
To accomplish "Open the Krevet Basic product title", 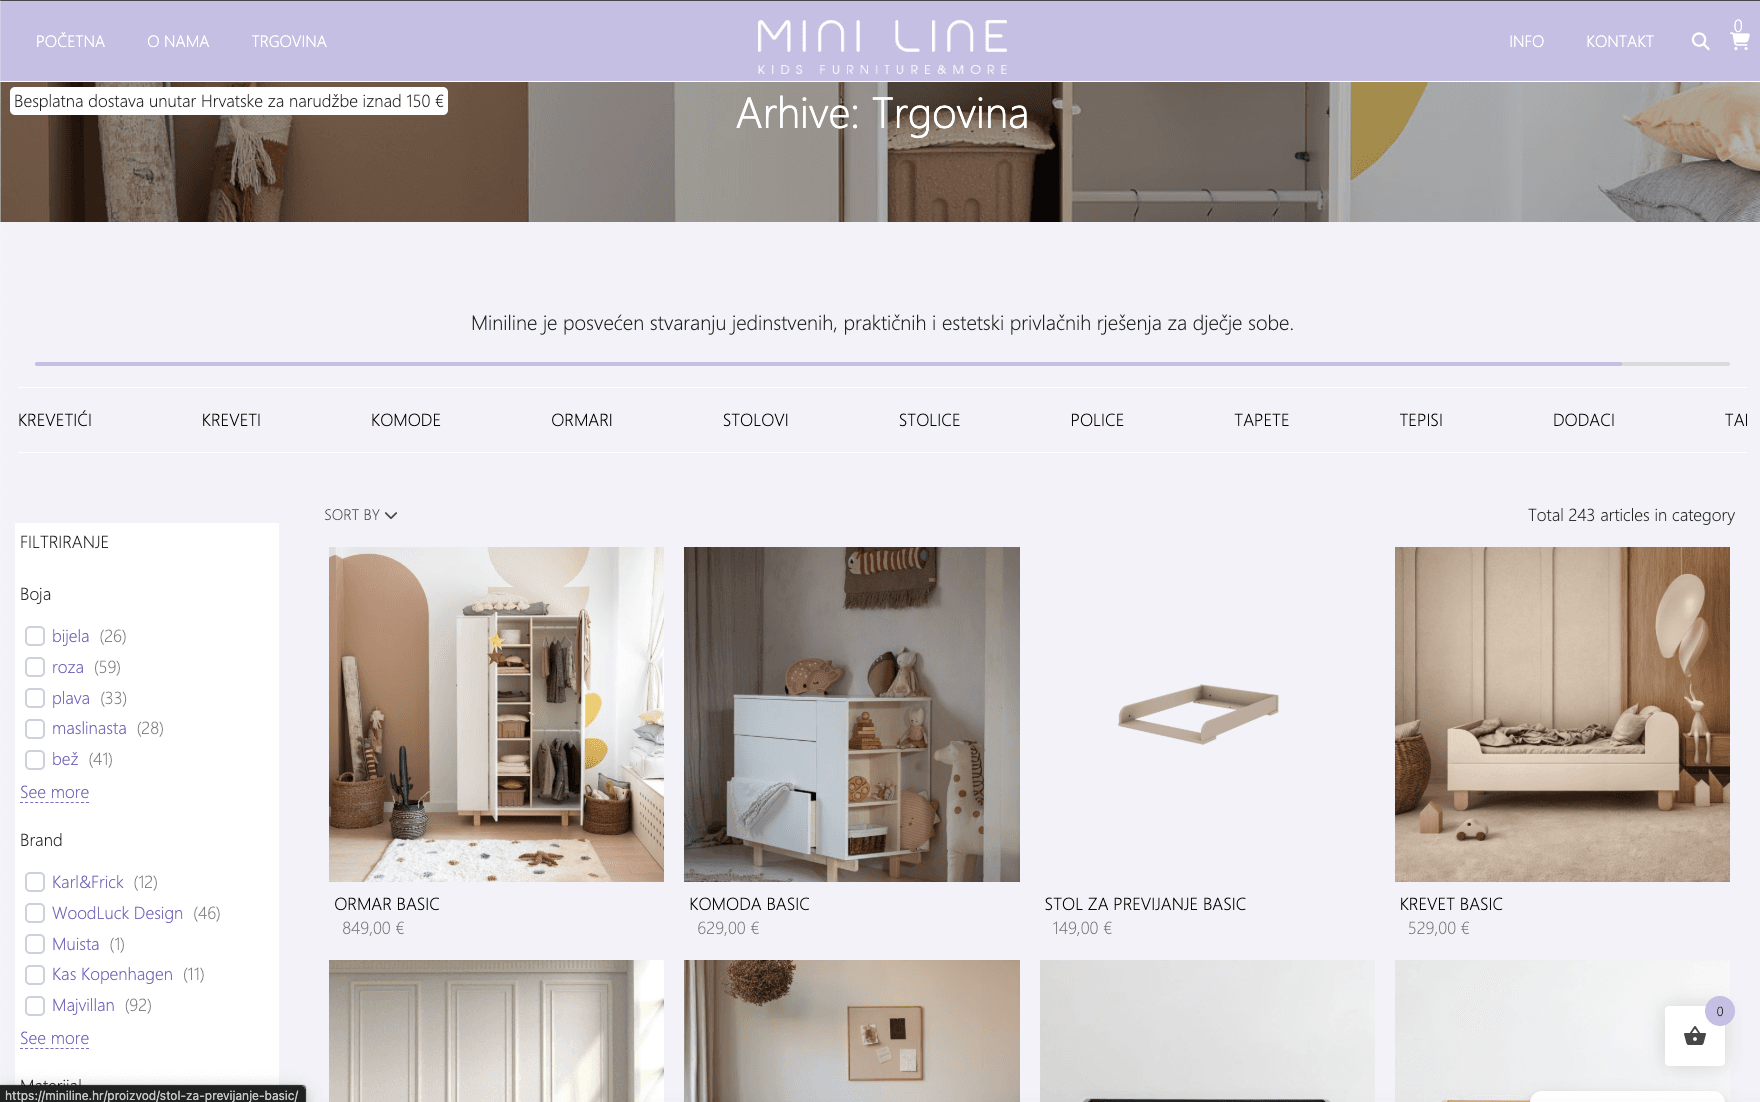I will tap(1451, 904).
